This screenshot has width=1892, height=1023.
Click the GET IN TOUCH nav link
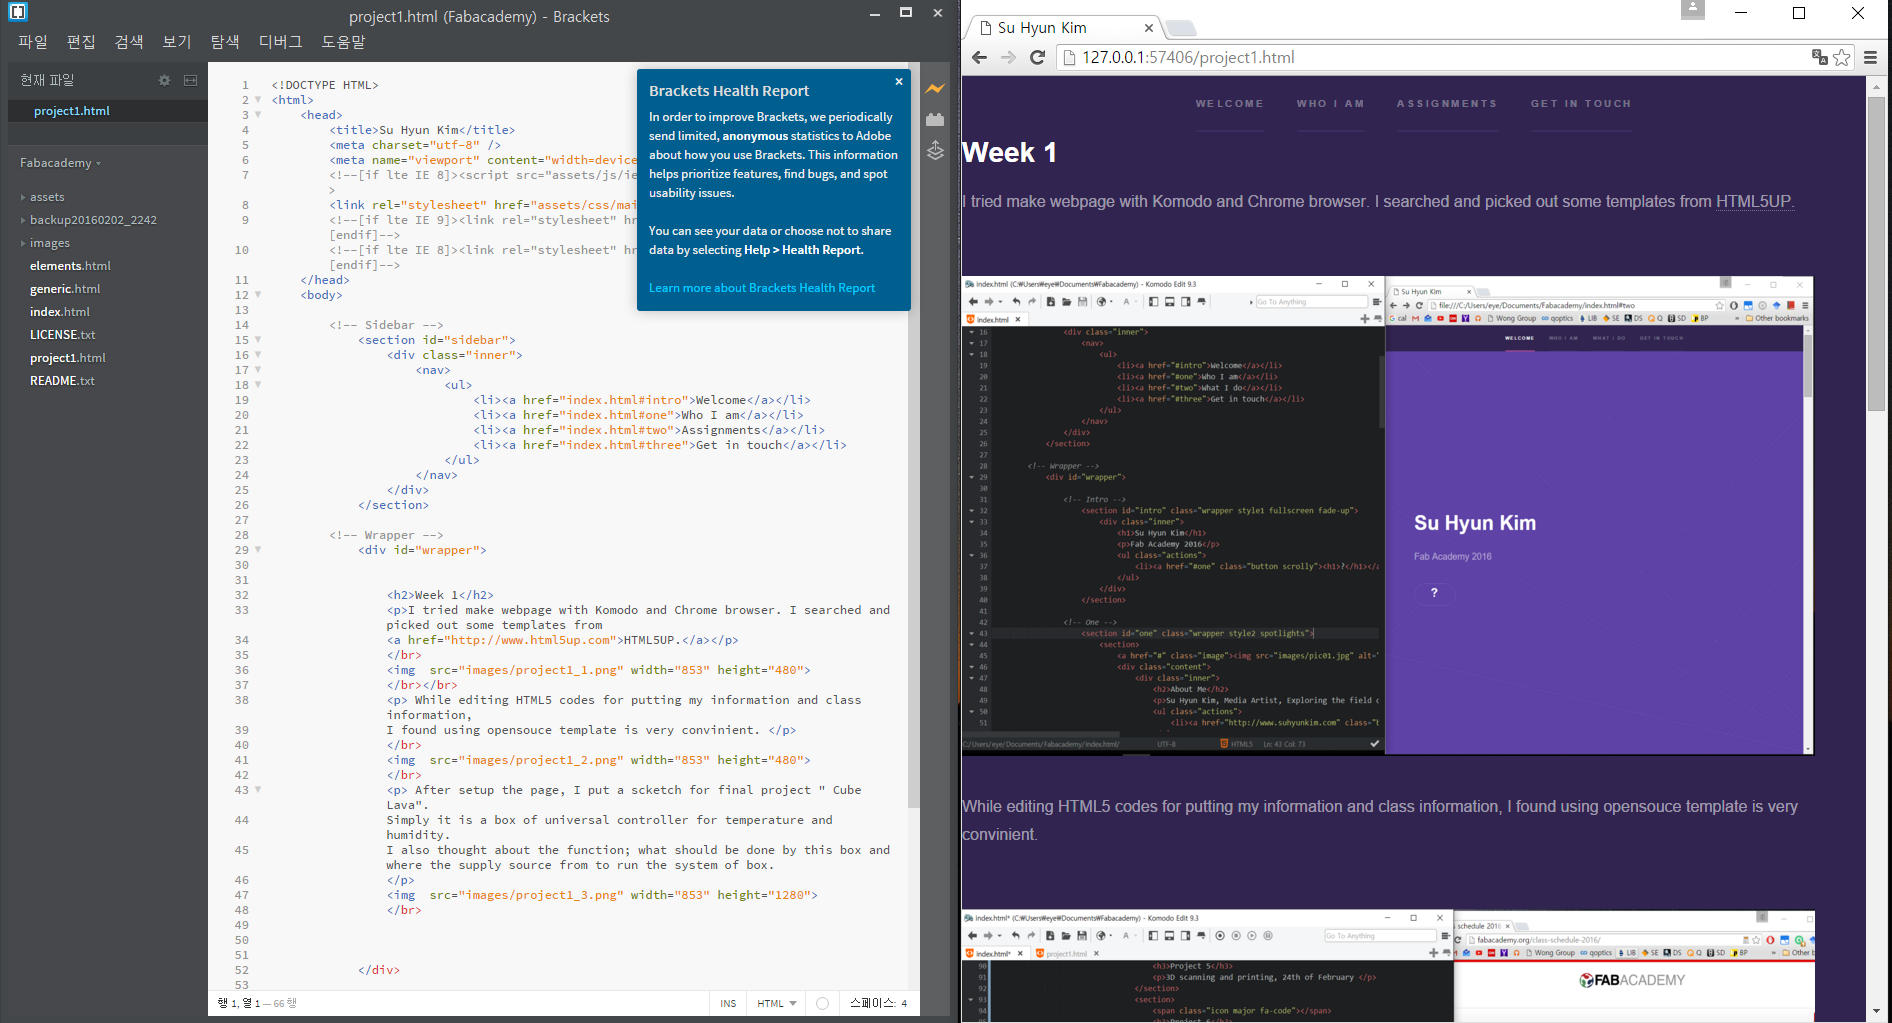pyautogui.click(x=1580, y=104)
